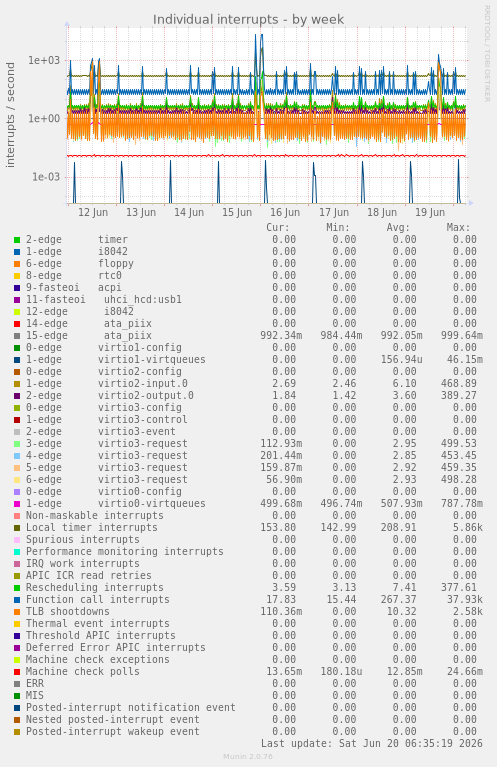Screen dimensions: 497x767
Task: Click the Last update timestamp text
Action: 372,744
